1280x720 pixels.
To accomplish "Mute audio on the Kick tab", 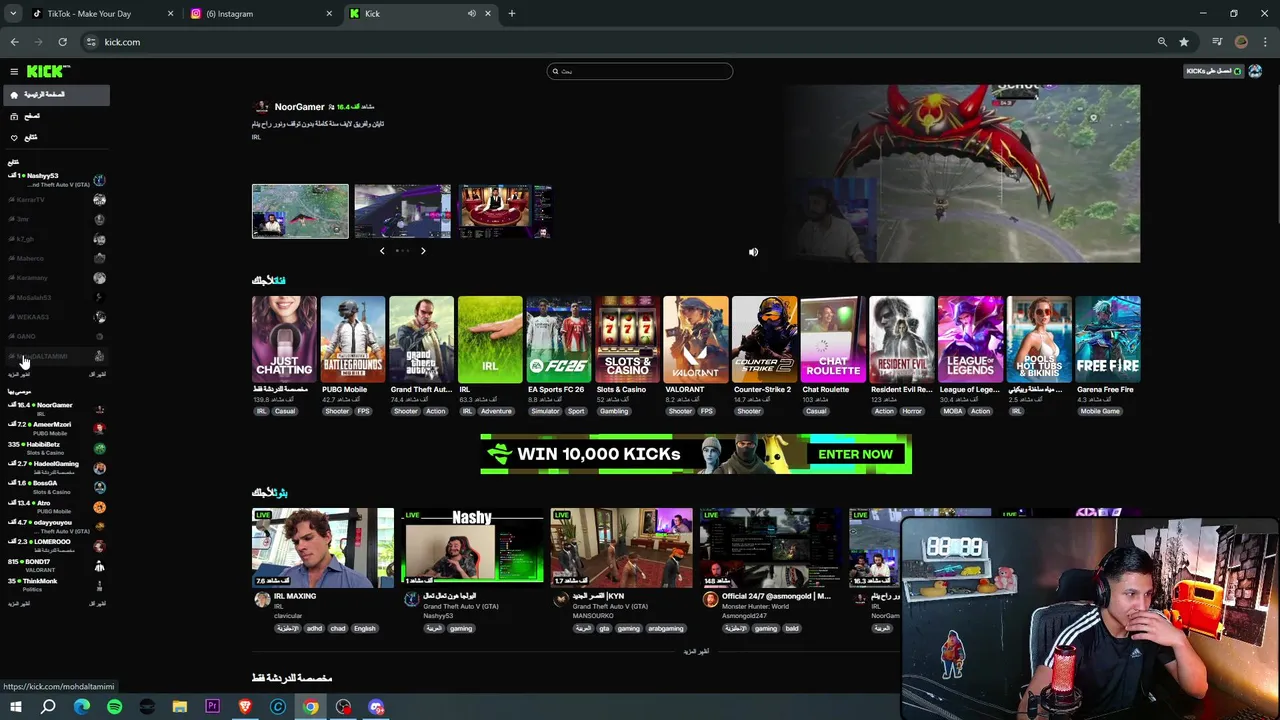I will 471,14.
